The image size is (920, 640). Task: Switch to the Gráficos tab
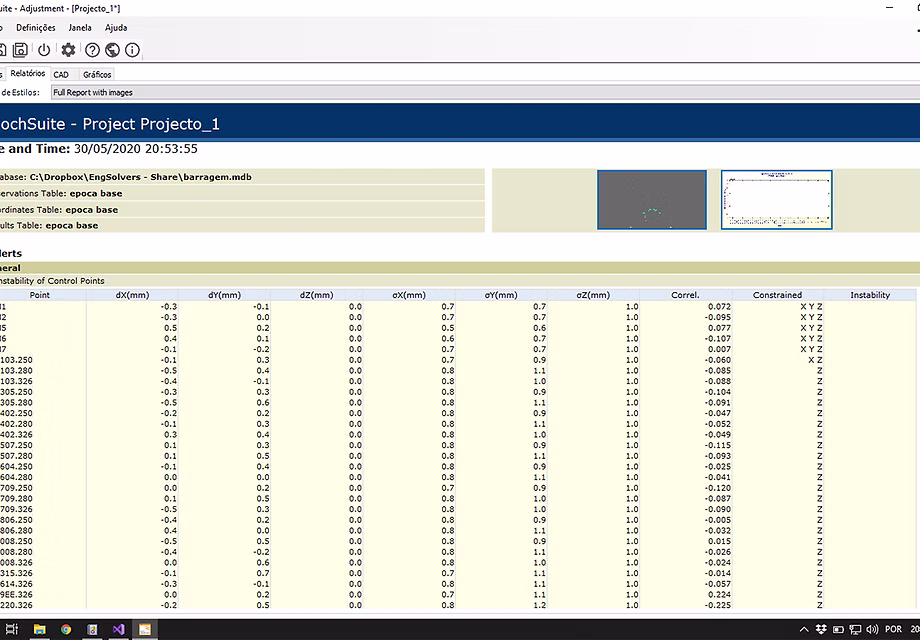click(96, 73)
